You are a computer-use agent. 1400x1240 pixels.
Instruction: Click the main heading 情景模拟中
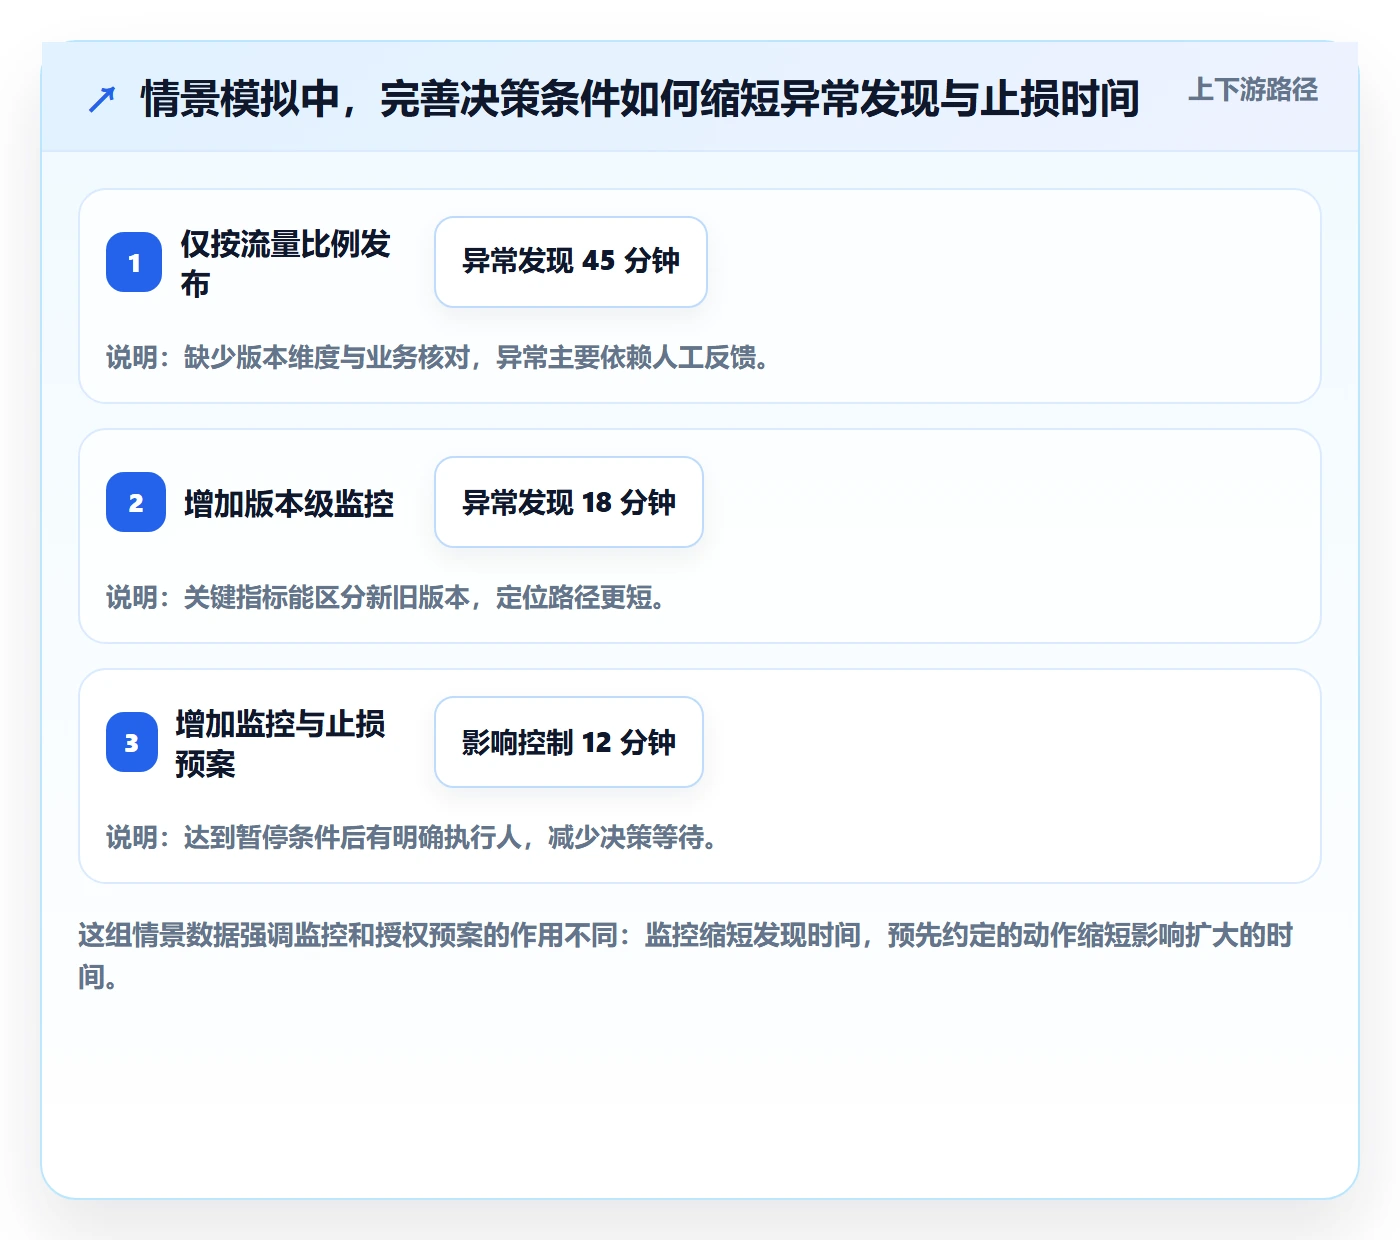click(x=640, y=99)
